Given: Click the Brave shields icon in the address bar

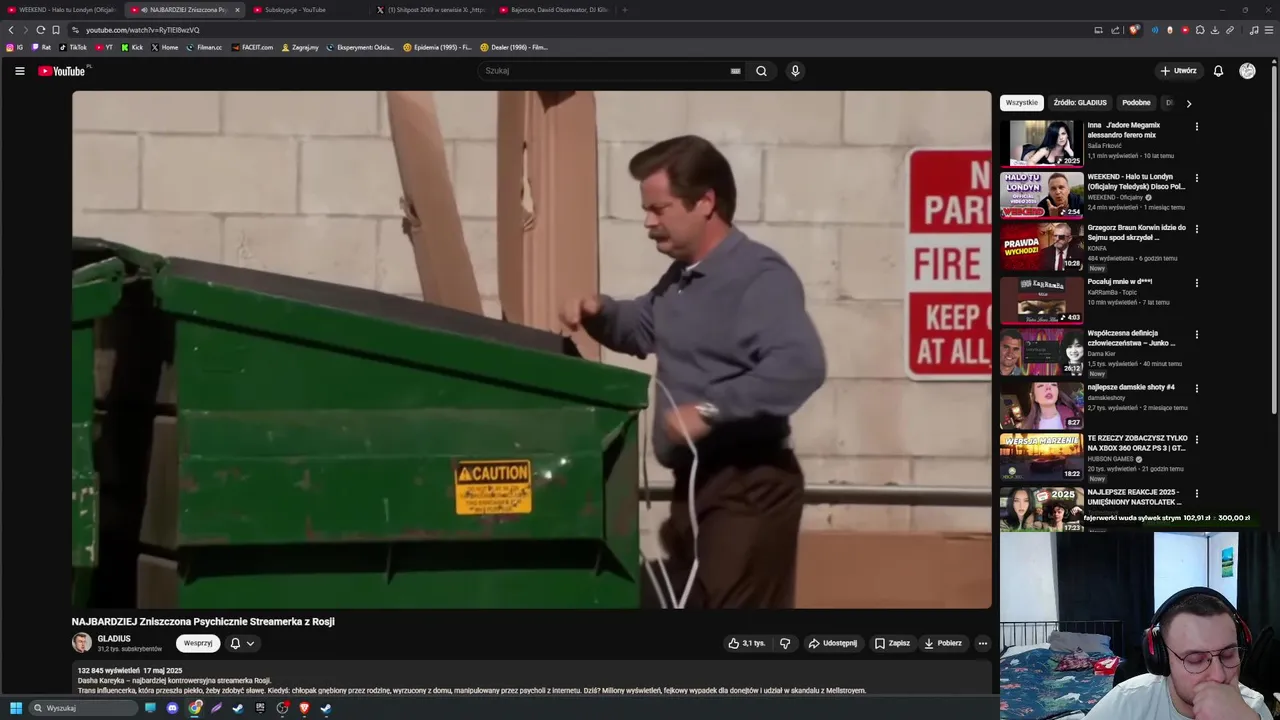Looking at the screenshot, I should click(x=1134, y=30).
